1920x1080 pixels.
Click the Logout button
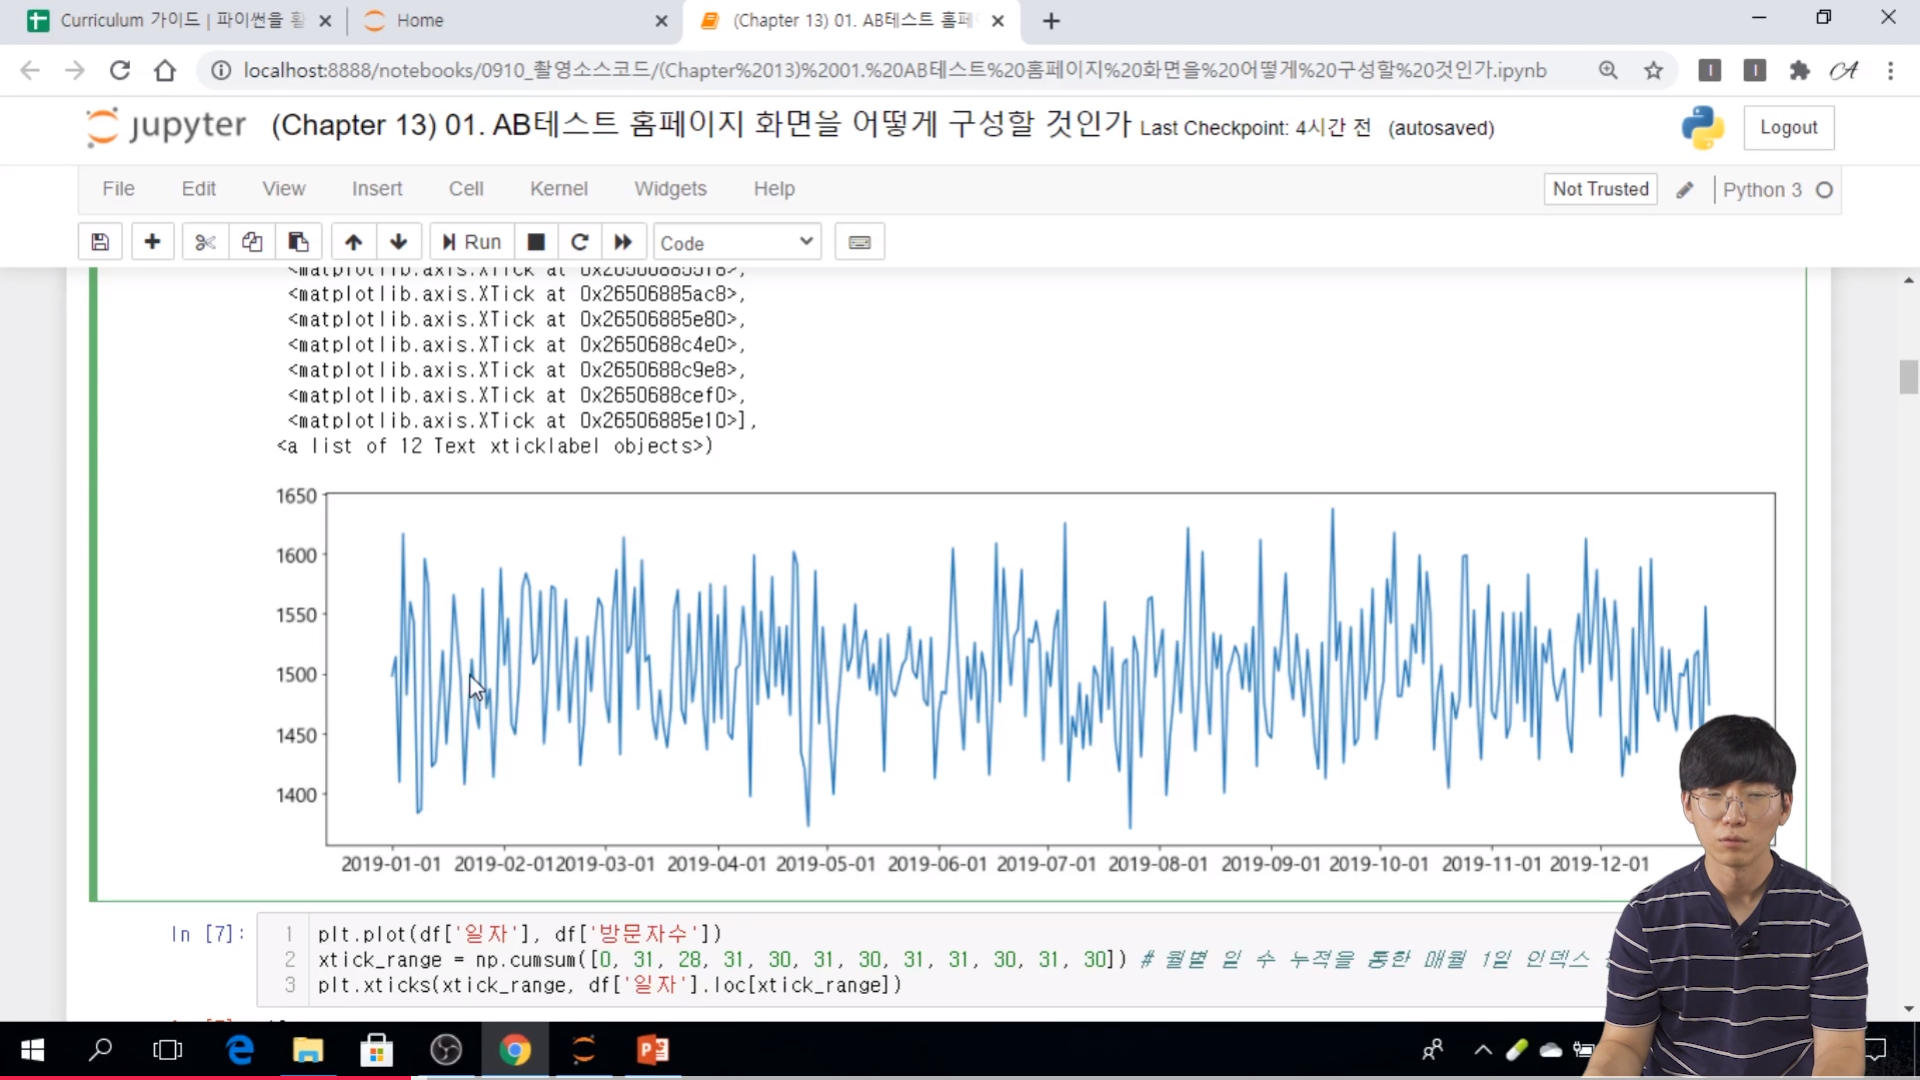coord(1788,128)
